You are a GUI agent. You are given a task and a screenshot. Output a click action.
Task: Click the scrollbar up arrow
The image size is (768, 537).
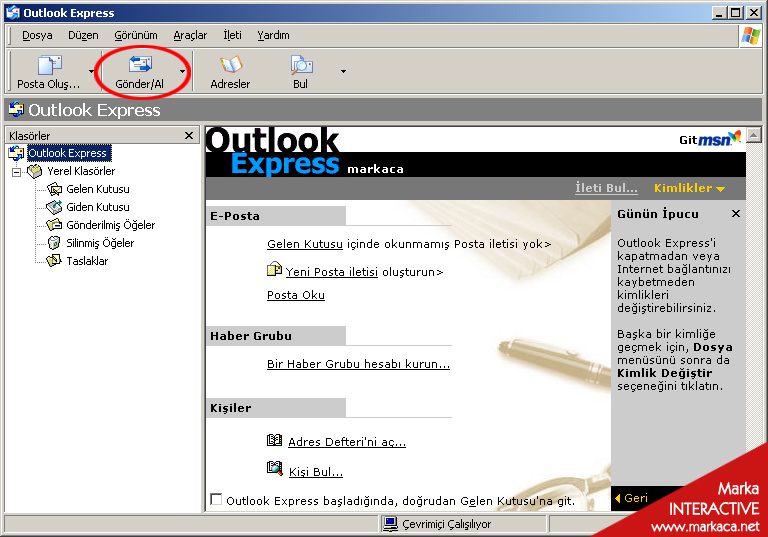(x=754, y=135)
